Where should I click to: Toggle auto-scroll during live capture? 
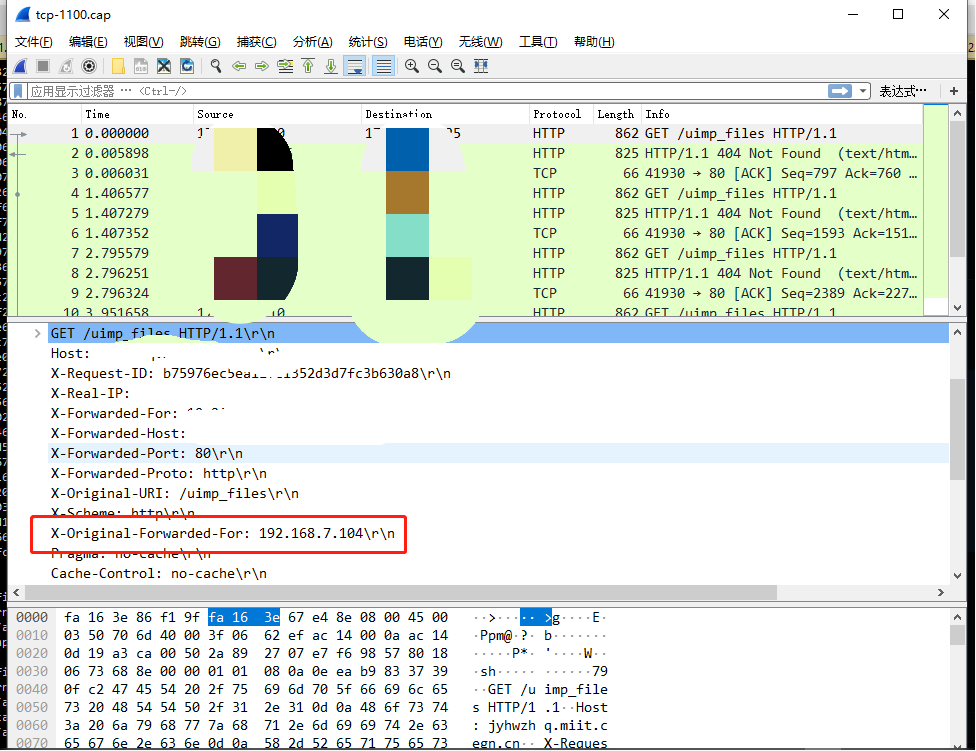click(x=355, y=66)
